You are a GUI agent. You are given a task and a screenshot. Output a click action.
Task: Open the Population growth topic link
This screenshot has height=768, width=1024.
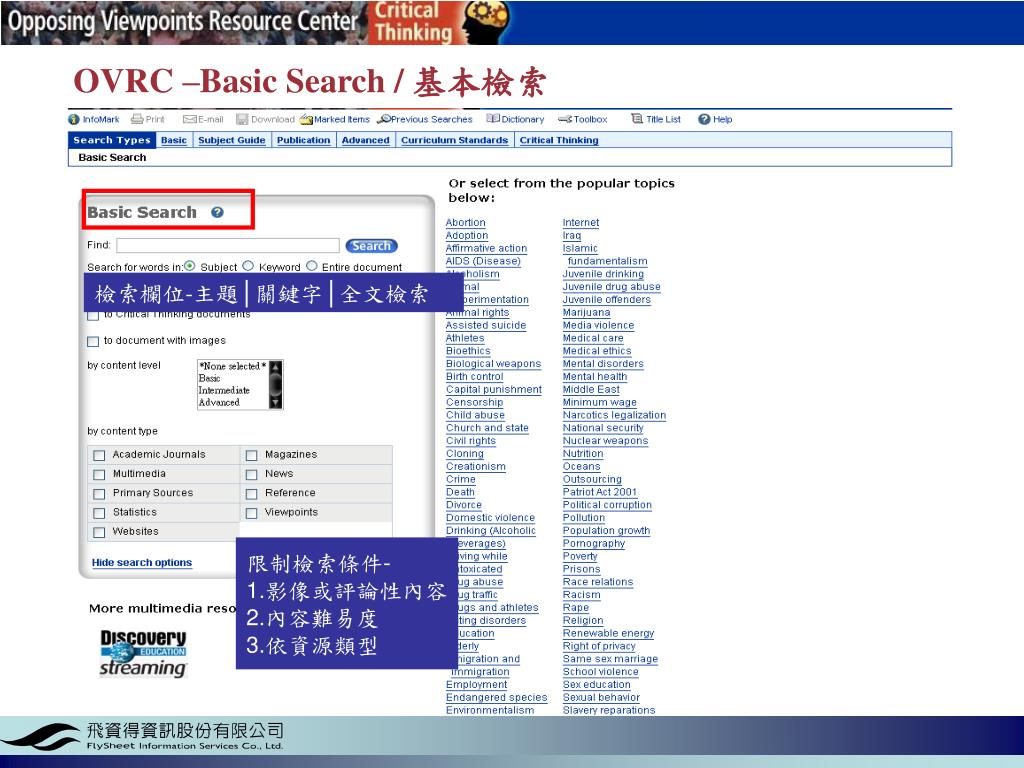606,530
